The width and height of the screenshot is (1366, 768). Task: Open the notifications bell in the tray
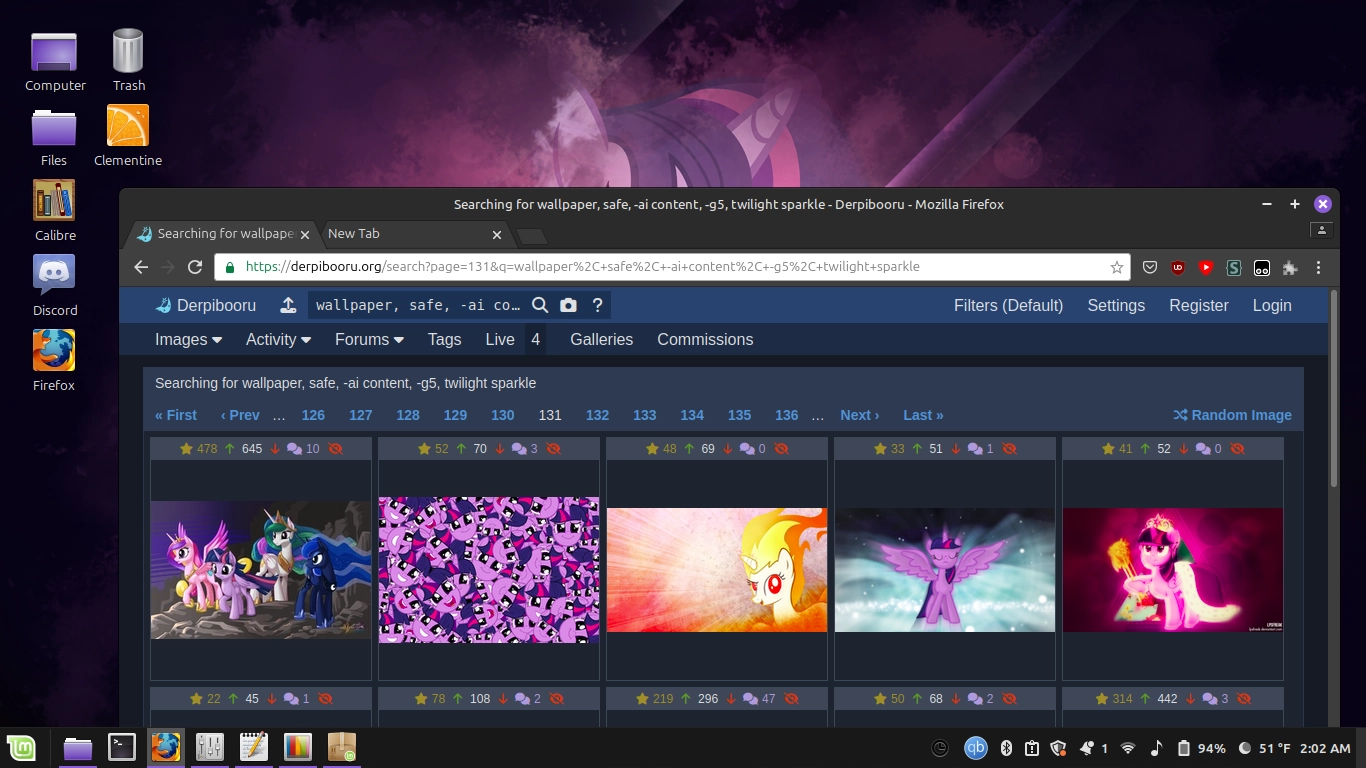[x=1086, y=748]
